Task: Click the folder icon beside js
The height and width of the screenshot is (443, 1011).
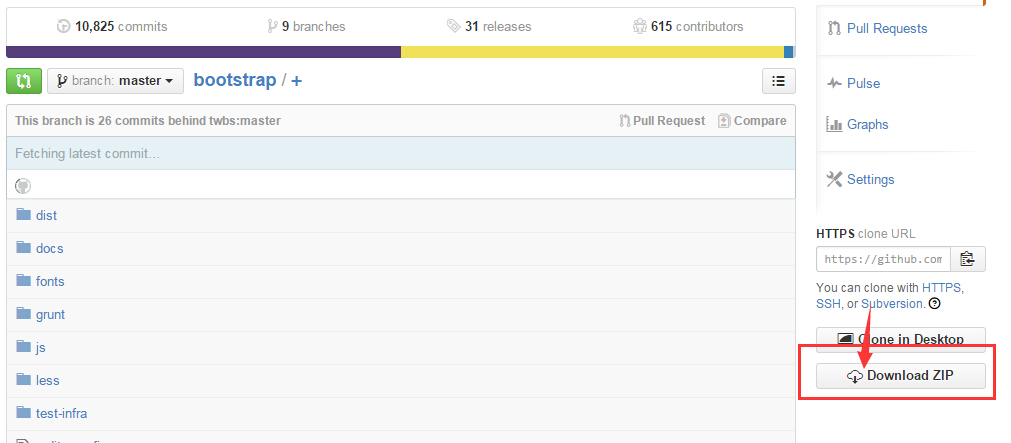Action: coord(24,346)
